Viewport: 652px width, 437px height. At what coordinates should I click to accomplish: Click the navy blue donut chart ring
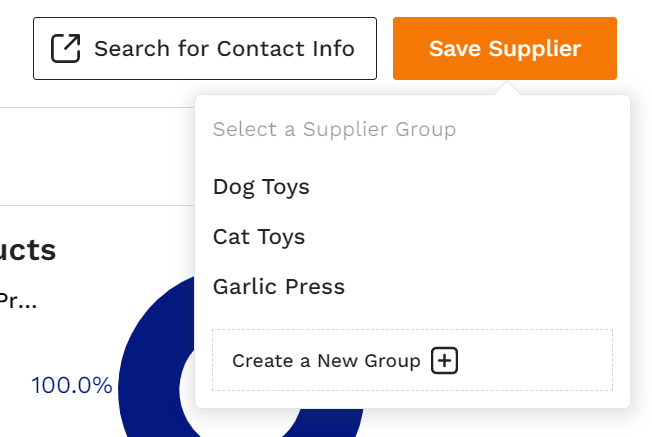click(154, 374)
